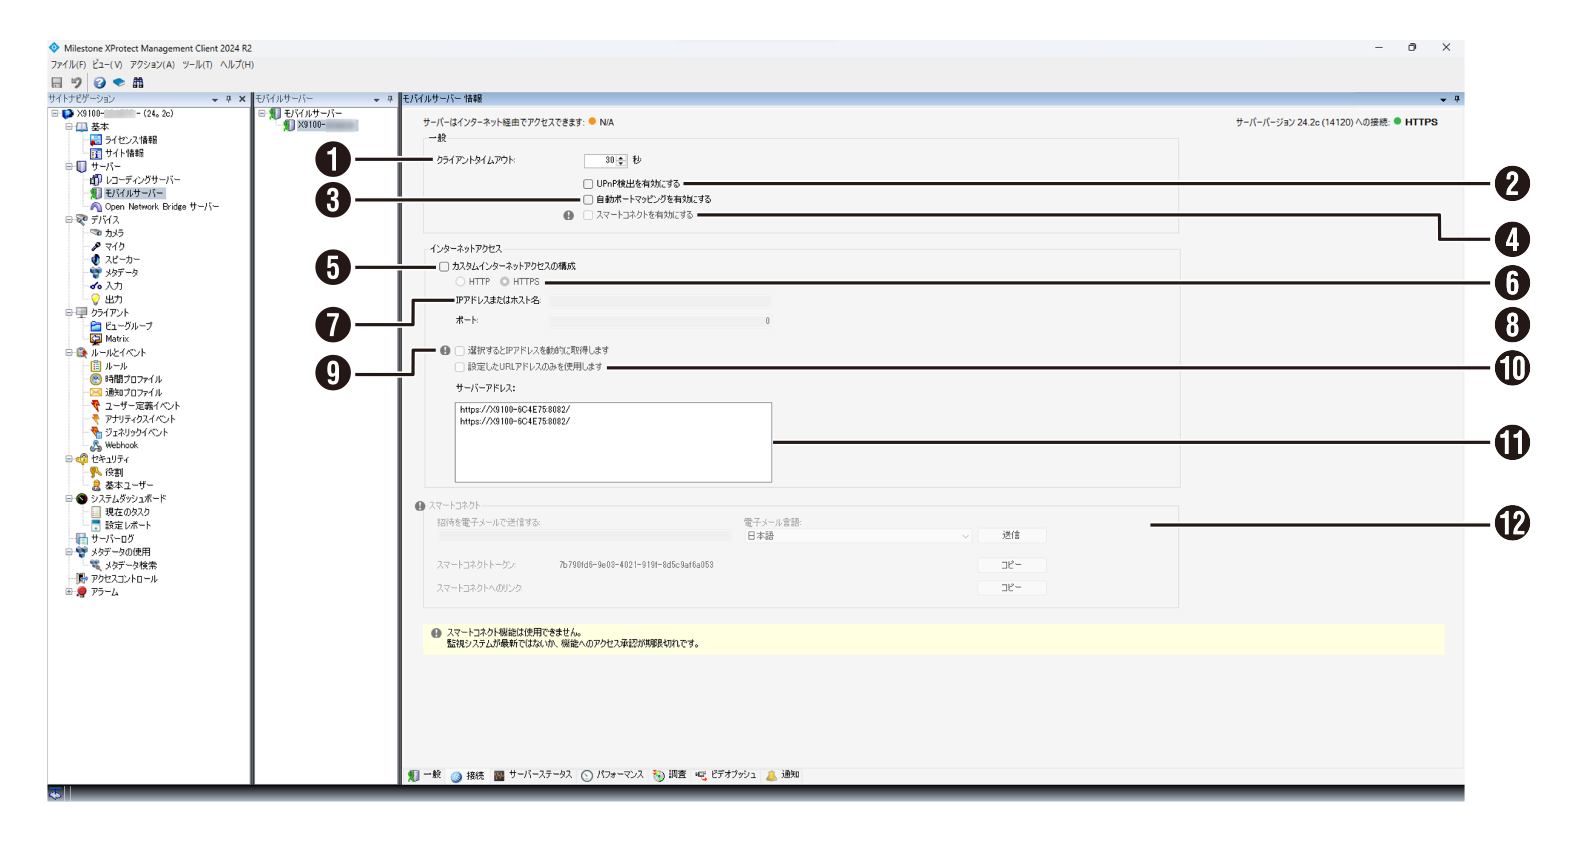Switch to 通知 tab
The height and width of the screenshot is (841, 1594).
(783, 775)
